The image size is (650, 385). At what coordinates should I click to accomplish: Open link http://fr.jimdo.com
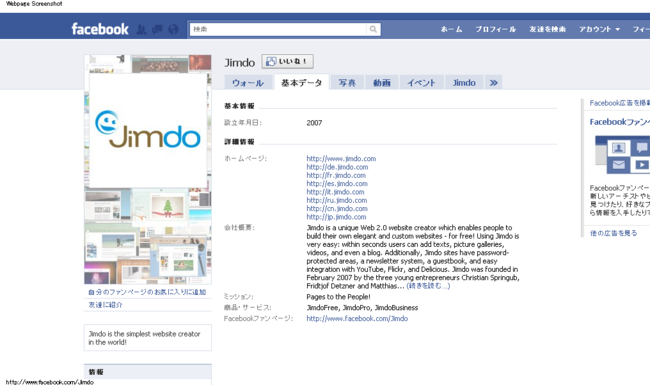pyautogui.click(x=336, y=175)
